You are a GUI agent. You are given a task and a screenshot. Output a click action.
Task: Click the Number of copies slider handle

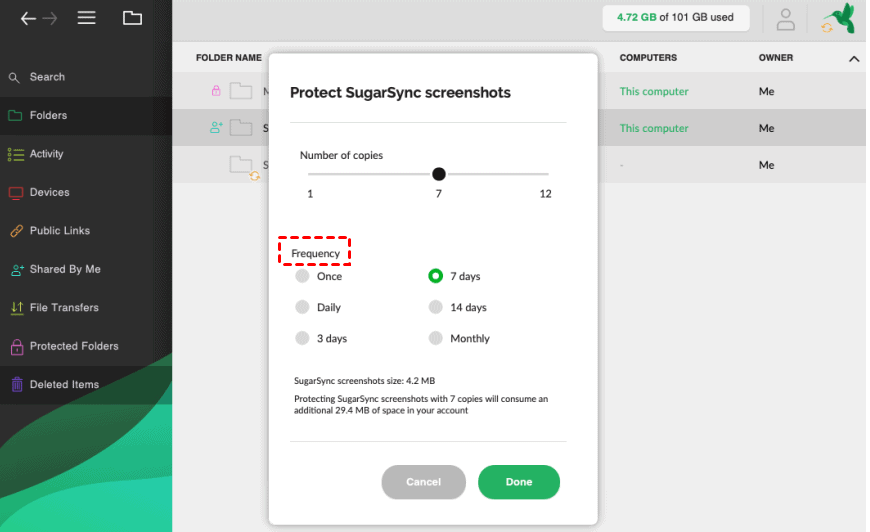pyautogui.click(x=439, y=174)
